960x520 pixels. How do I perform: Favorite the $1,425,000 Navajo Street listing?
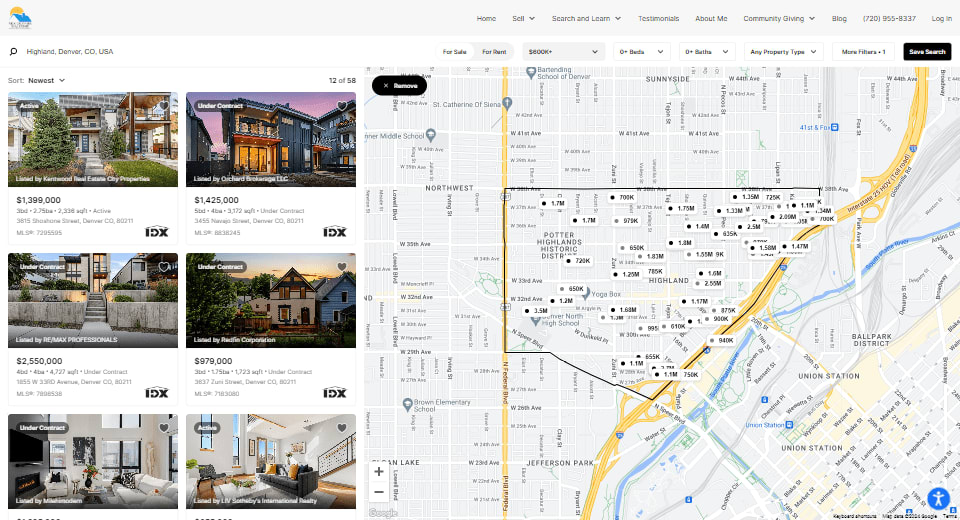click(342, 106)
